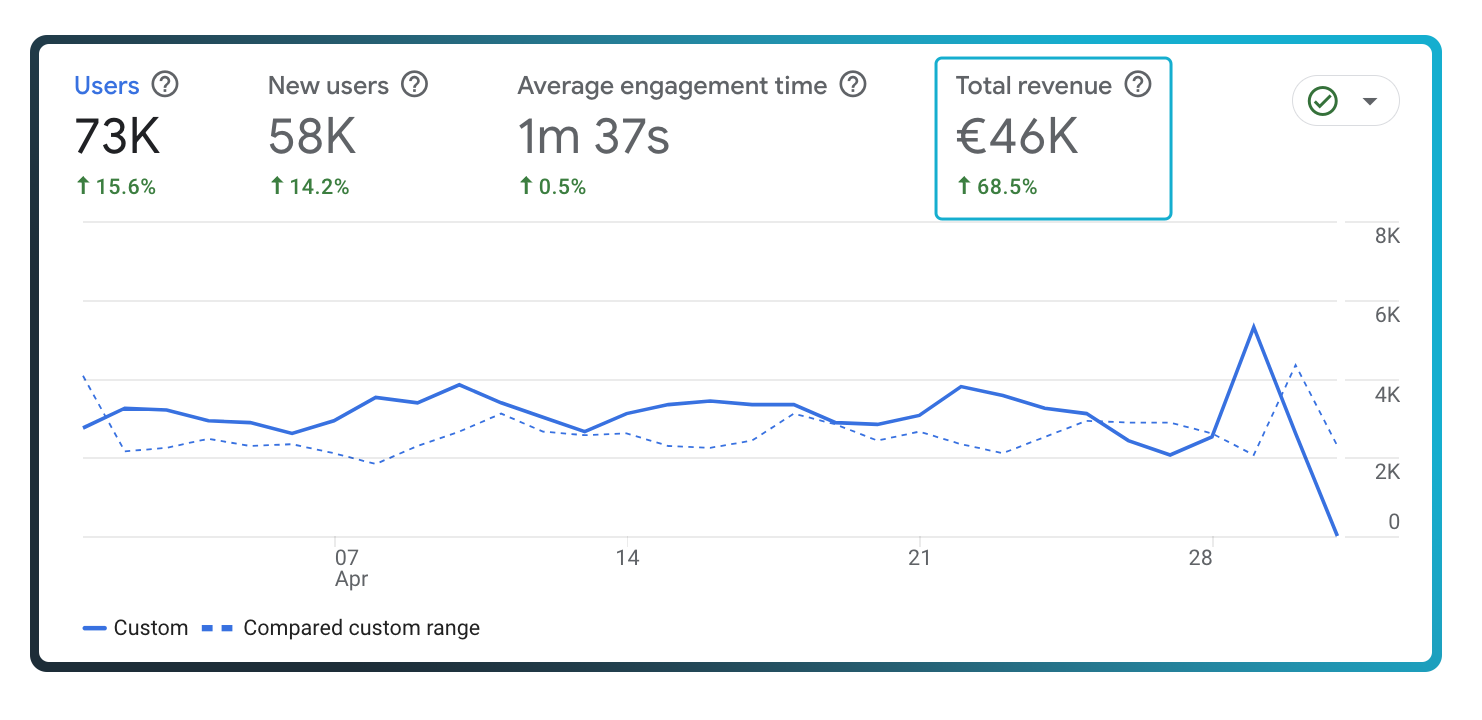Click the 2K y-axis label
Image resolution: width=1482 pixels, height=720 pixels.
coord(1387,472)
